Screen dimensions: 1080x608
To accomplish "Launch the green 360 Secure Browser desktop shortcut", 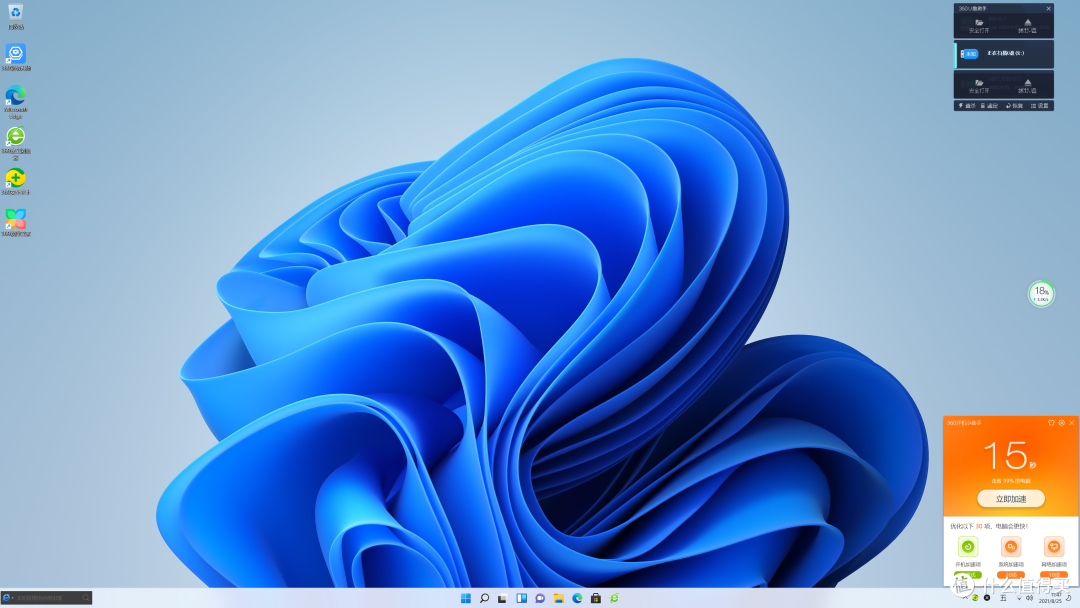I will pyautogui.click(x=15, y=143).
